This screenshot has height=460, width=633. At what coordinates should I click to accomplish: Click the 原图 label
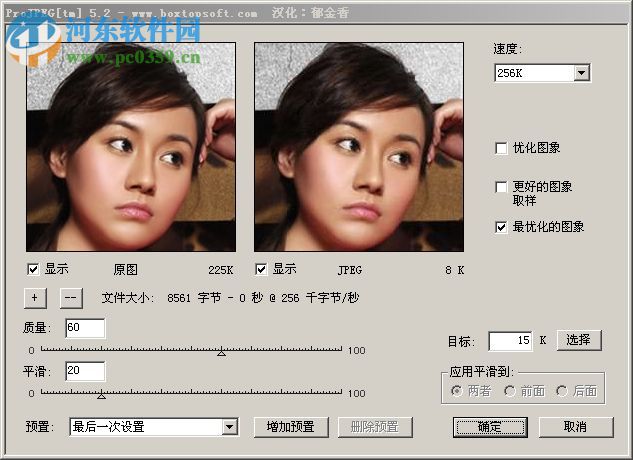click(126, 270)
